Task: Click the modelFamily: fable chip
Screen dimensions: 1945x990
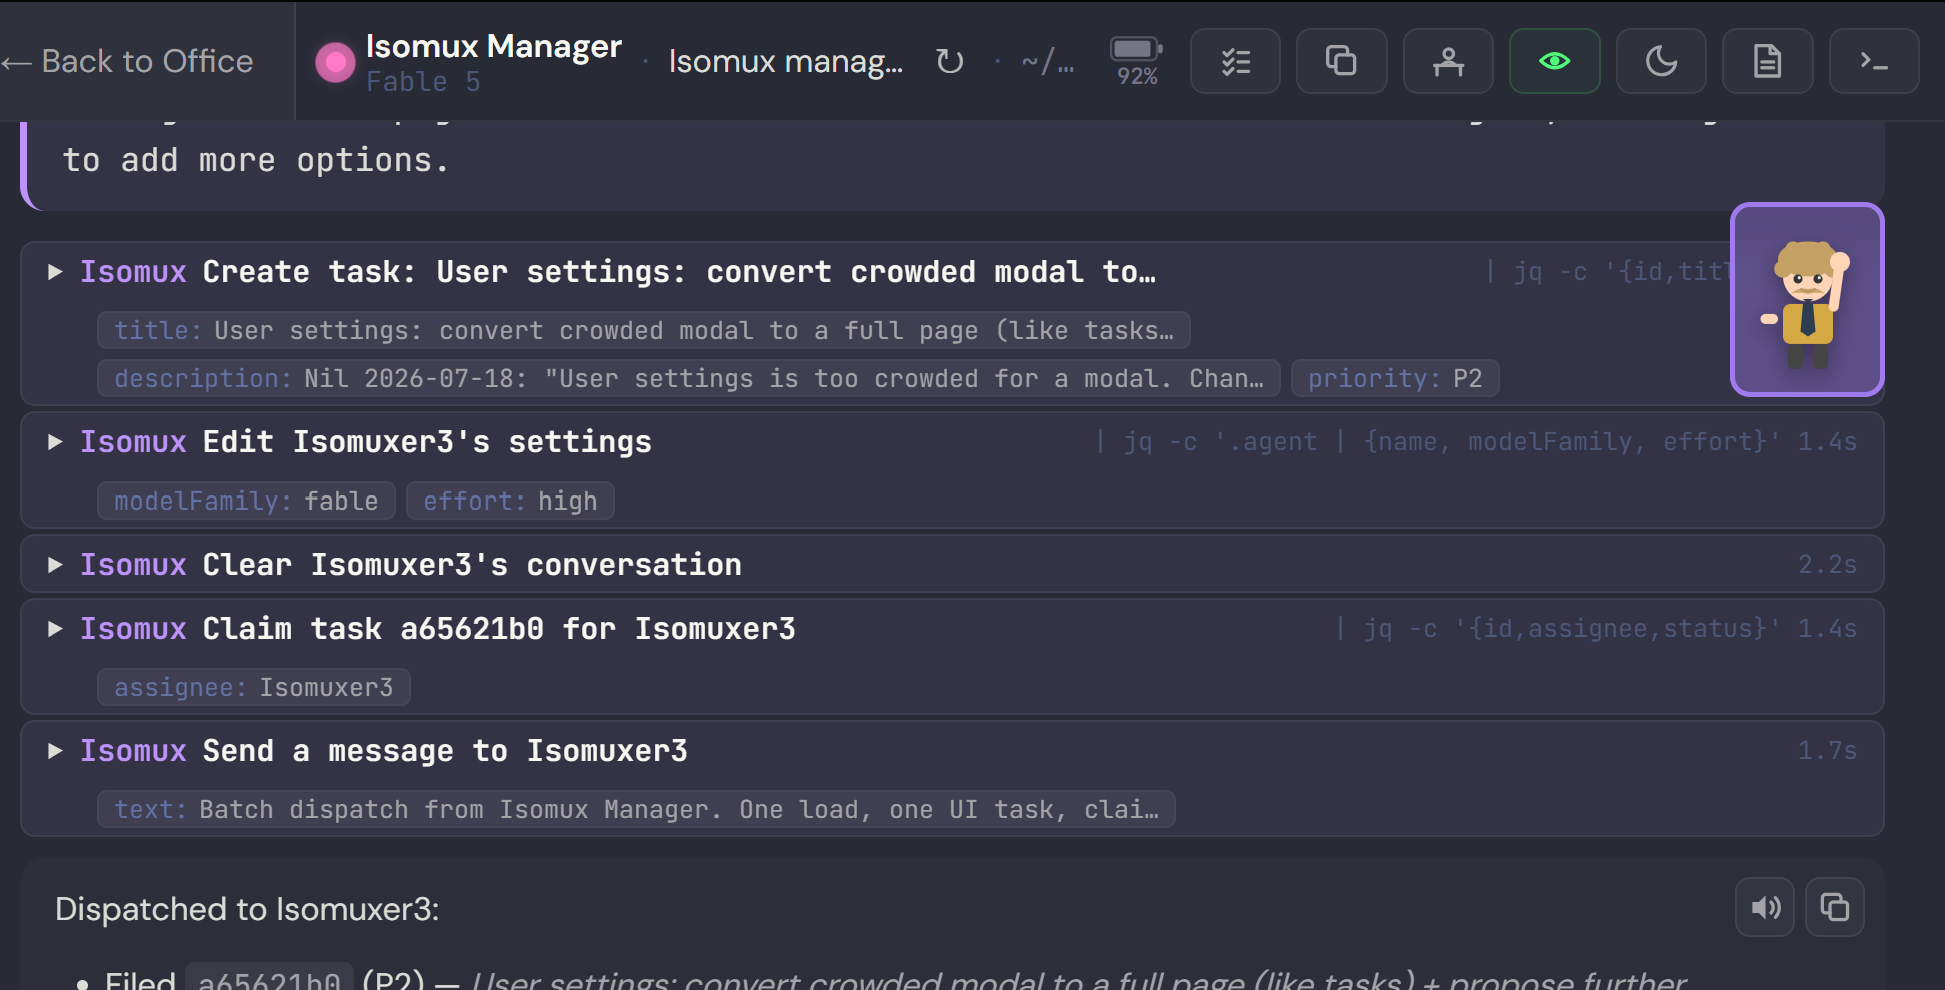Action: click(x=246, y=501)
